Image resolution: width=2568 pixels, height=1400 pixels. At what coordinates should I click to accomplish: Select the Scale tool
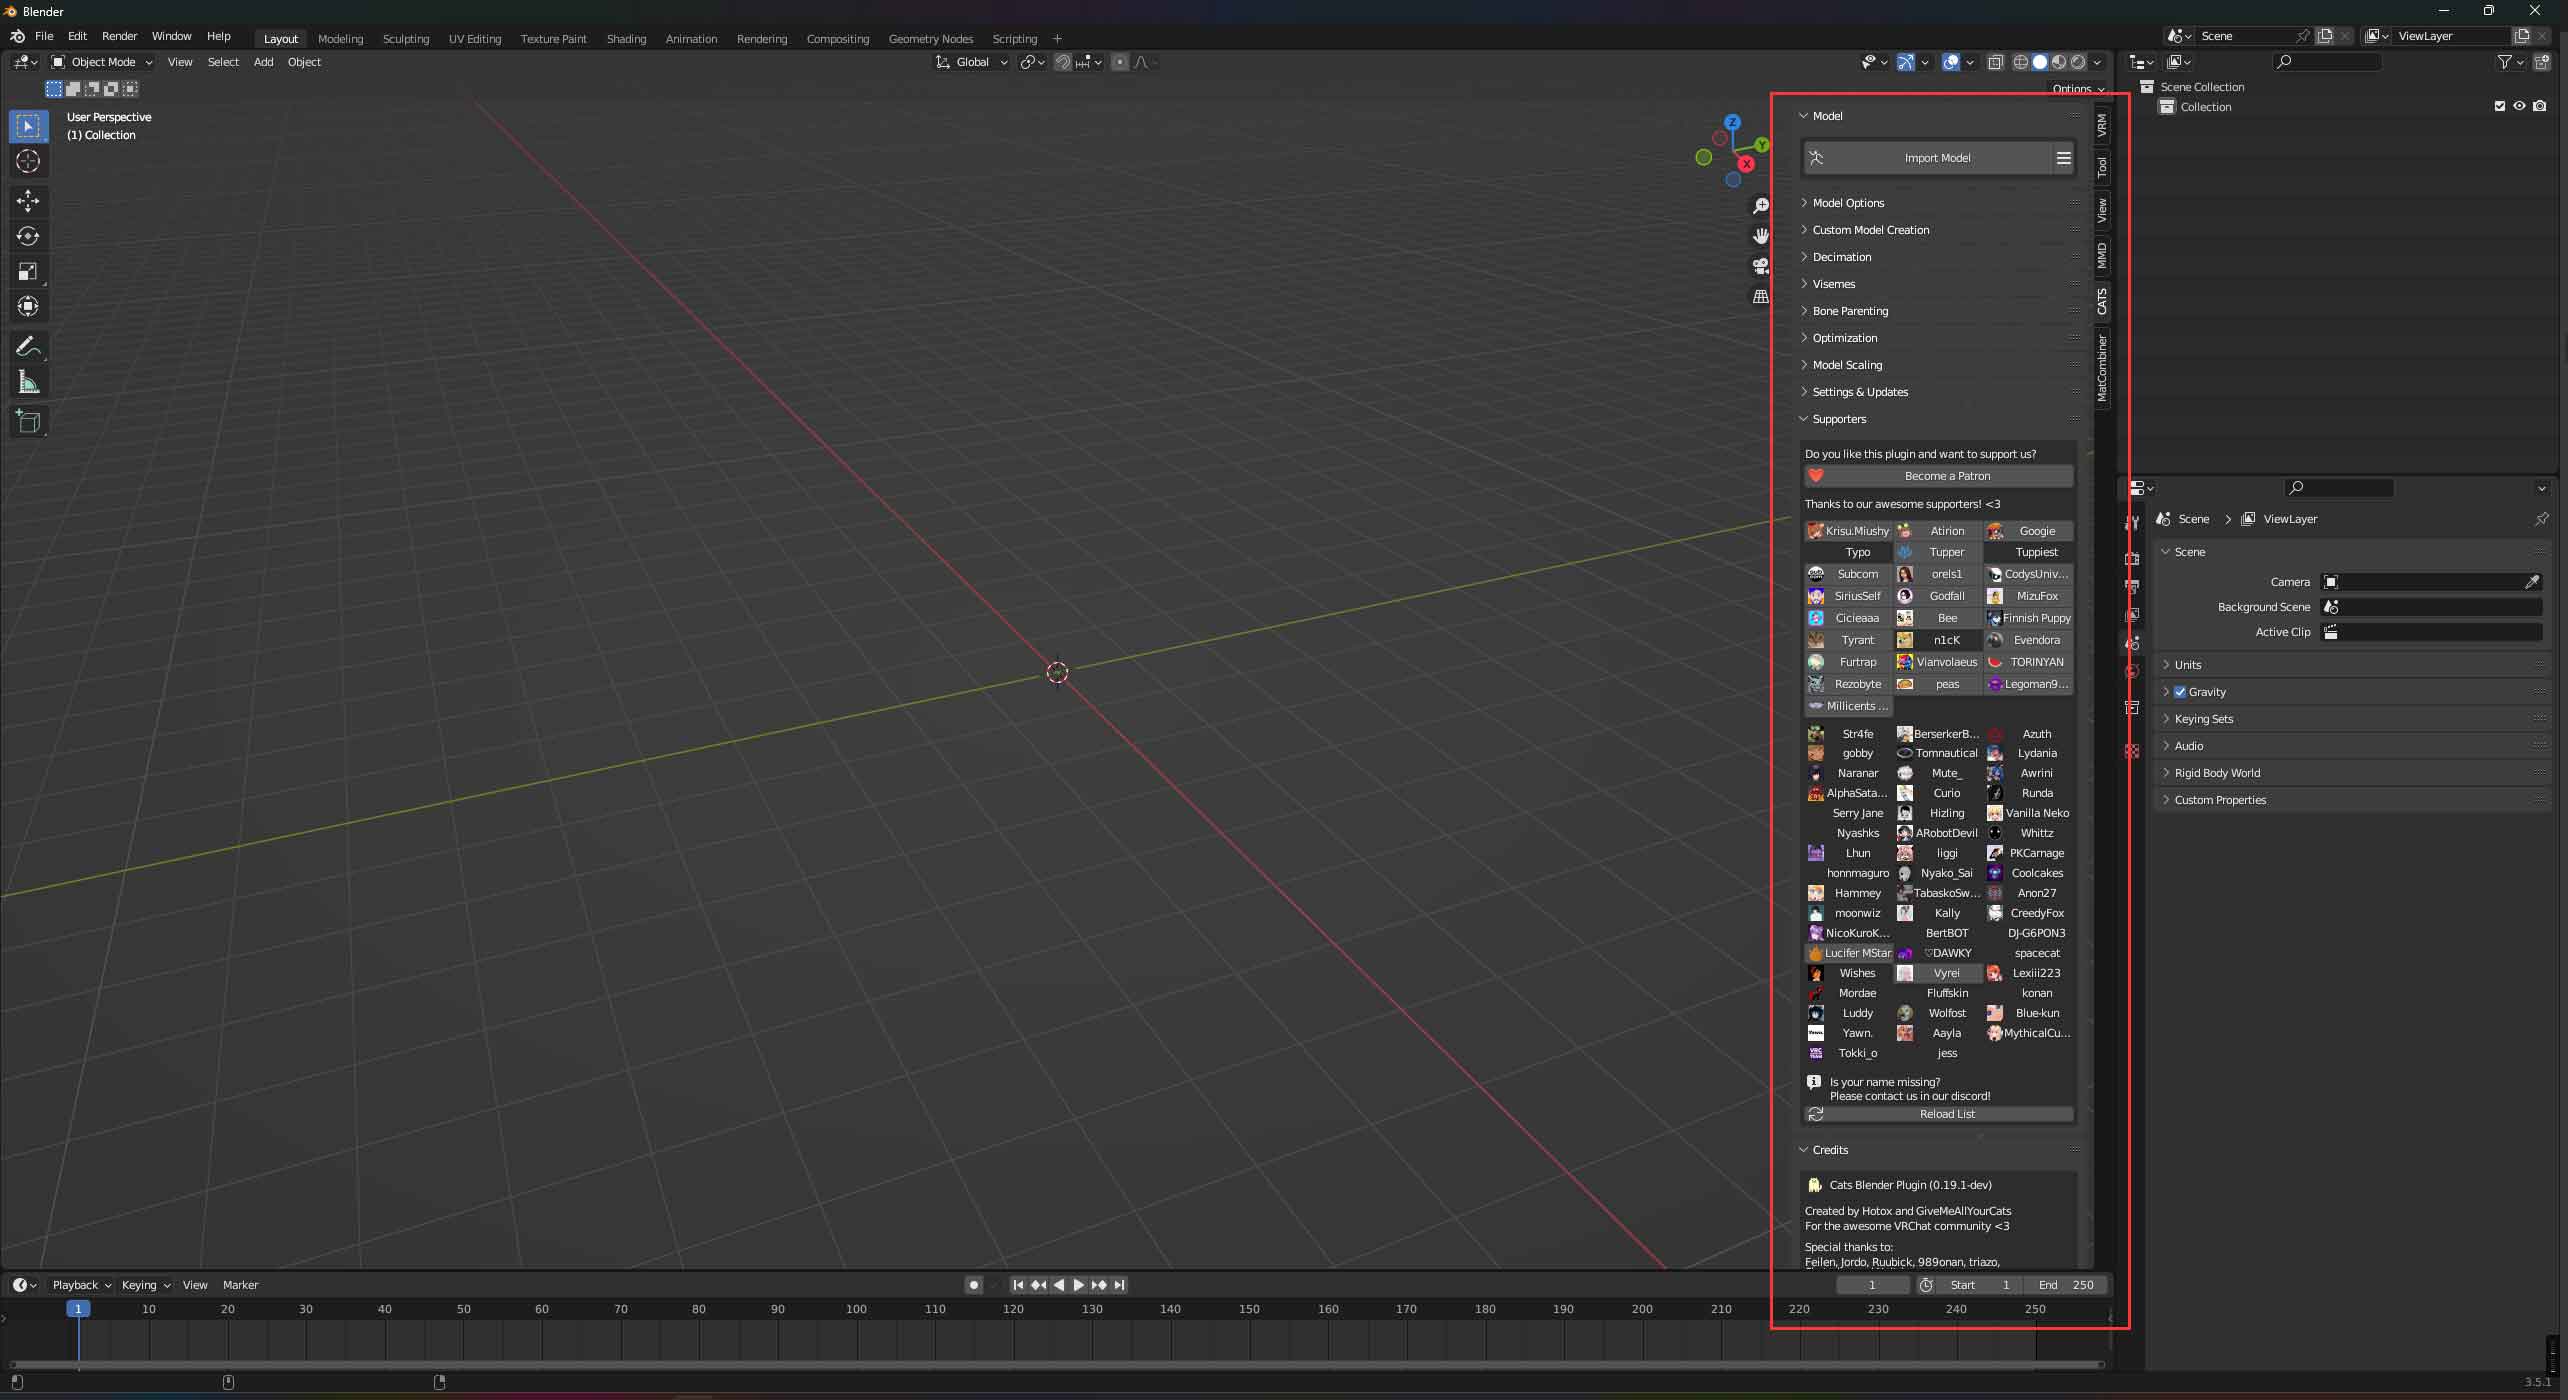tap(28, 271)
